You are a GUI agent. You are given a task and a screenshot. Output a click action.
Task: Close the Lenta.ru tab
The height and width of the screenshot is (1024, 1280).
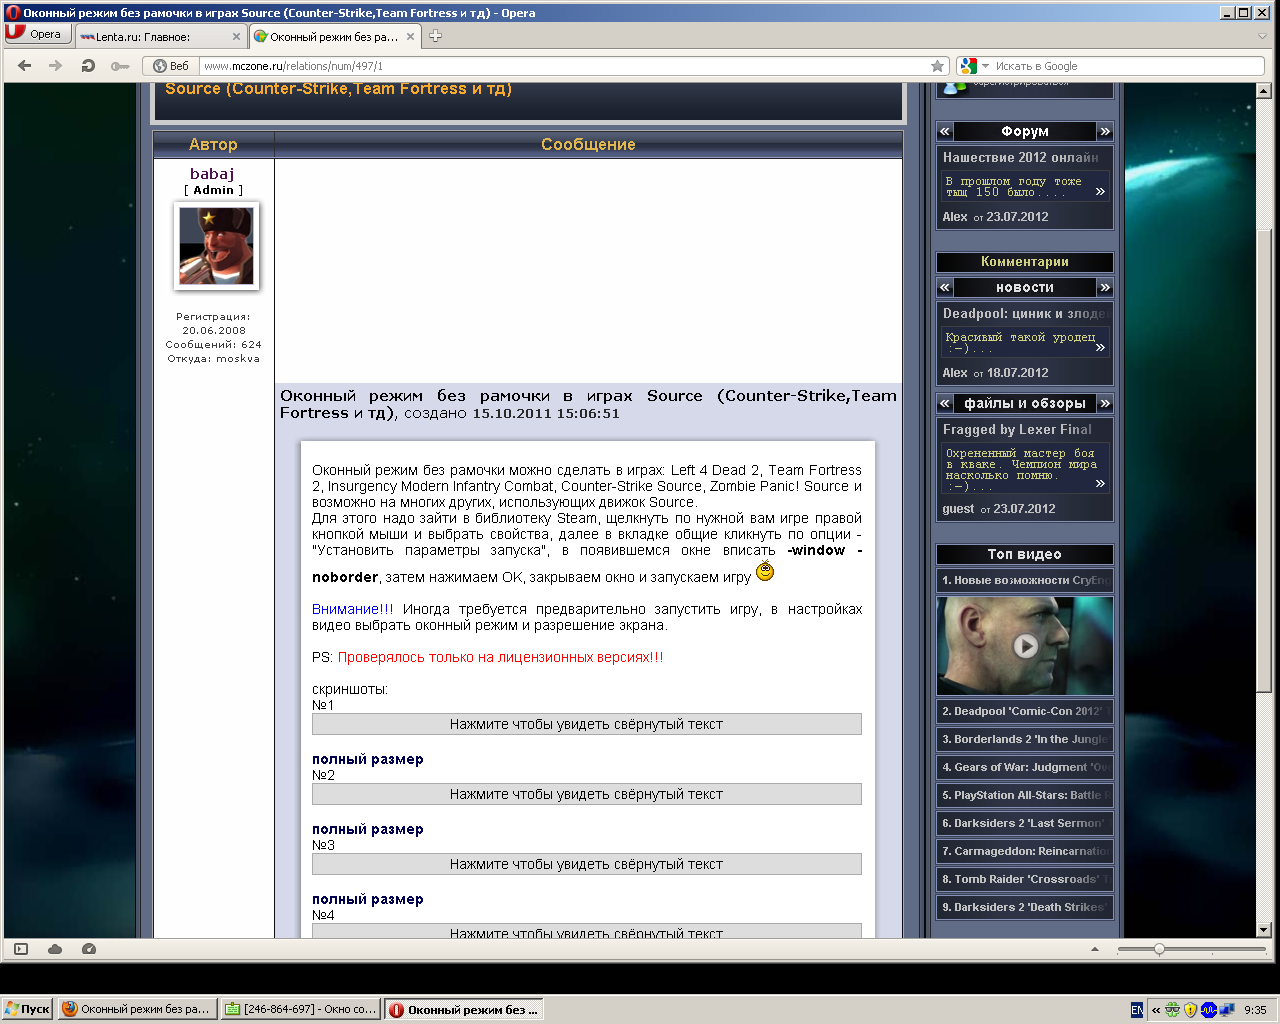click(x=236, y=36)
